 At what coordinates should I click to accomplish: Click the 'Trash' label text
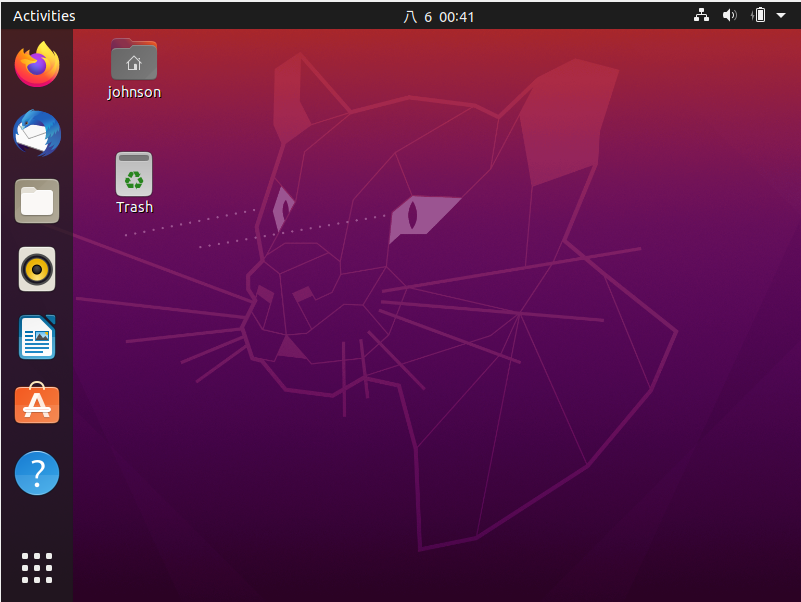[x=134, y=207]
